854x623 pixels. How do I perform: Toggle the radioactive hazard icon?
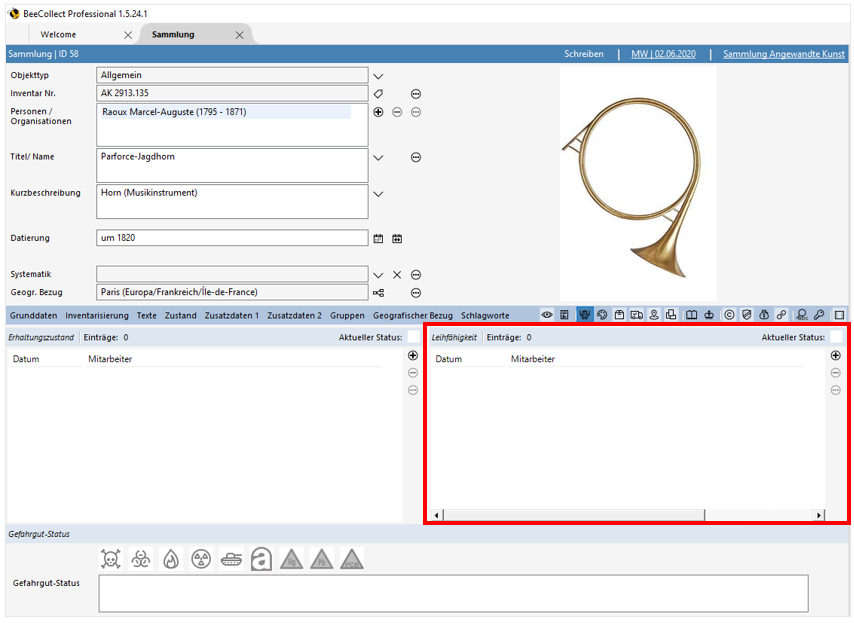coord(201,559)
